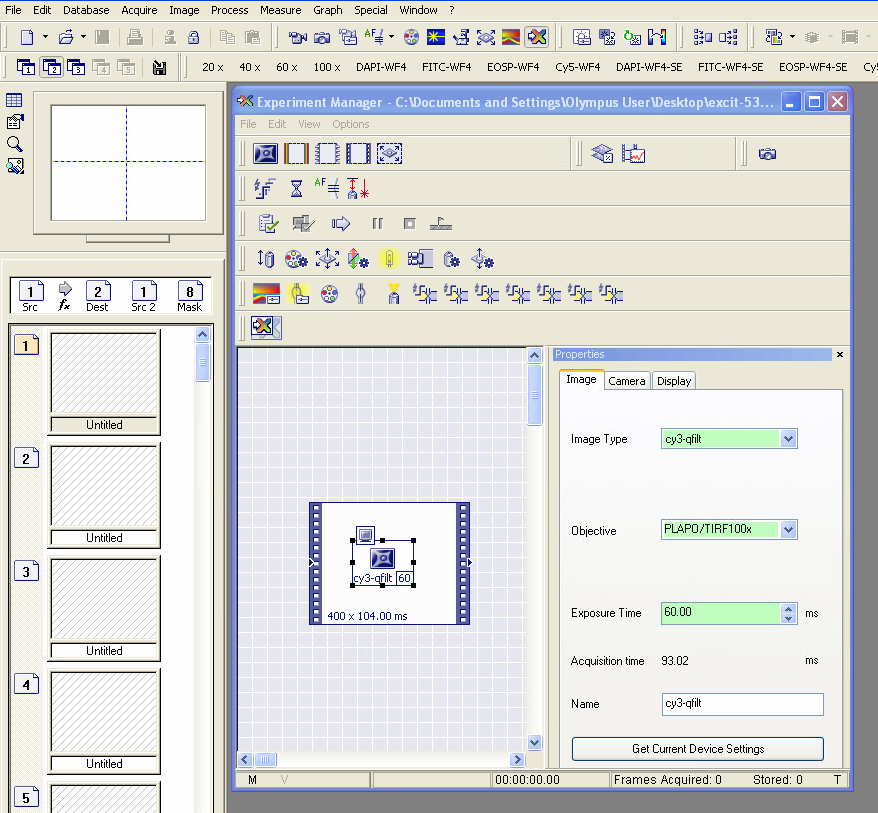Screen dimensions: 878x813
Task: Click the camera snapshot icon in Experiment Manager
Action: tap(767, 154)
